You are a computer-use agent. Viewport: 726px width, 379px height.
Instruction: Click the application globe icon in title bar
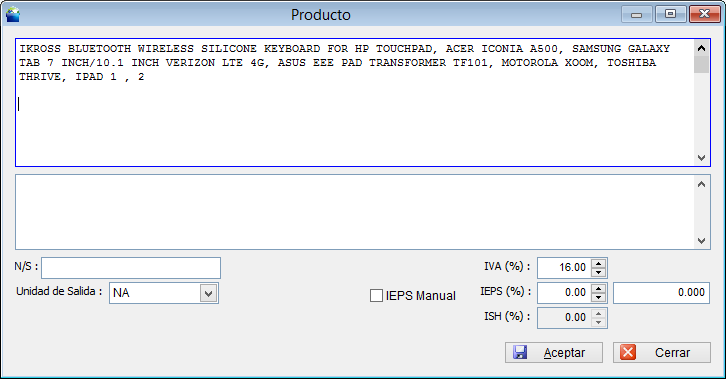(x=13, y=14)
